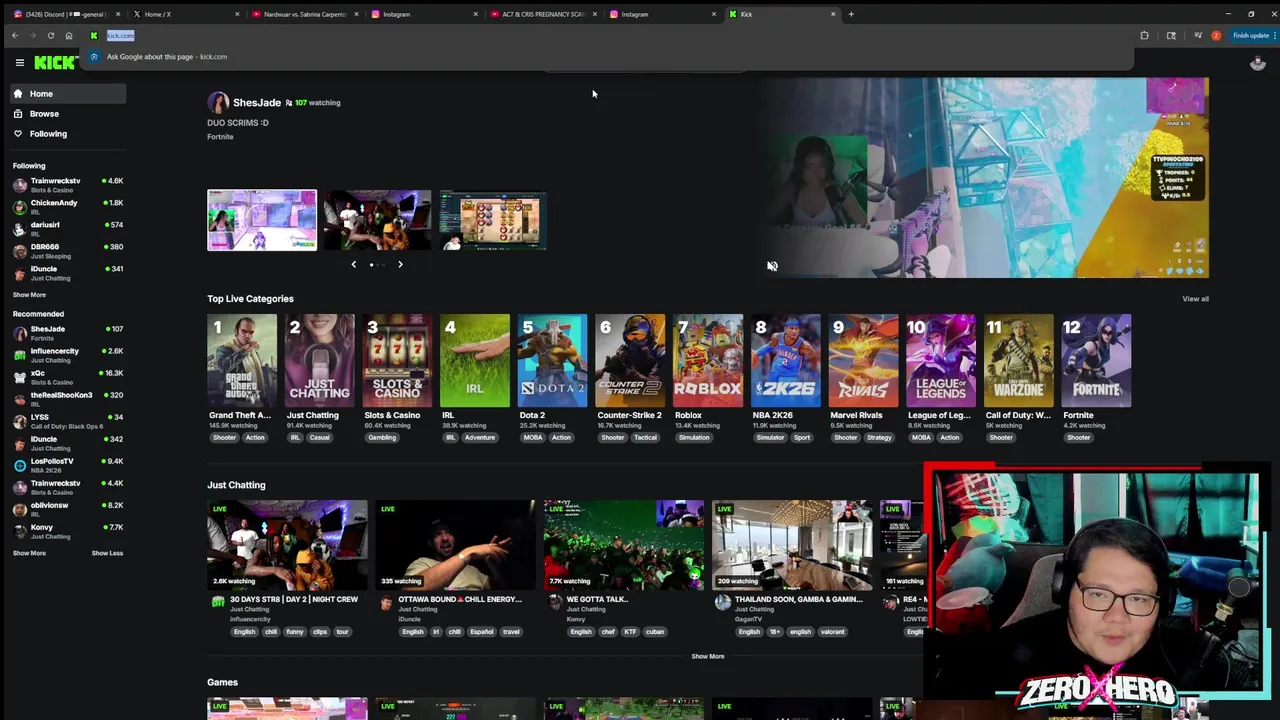Open NBA 2K26 category card
Screen dimensions: 1280x720
pyautogui.click(x=786, y=361)
